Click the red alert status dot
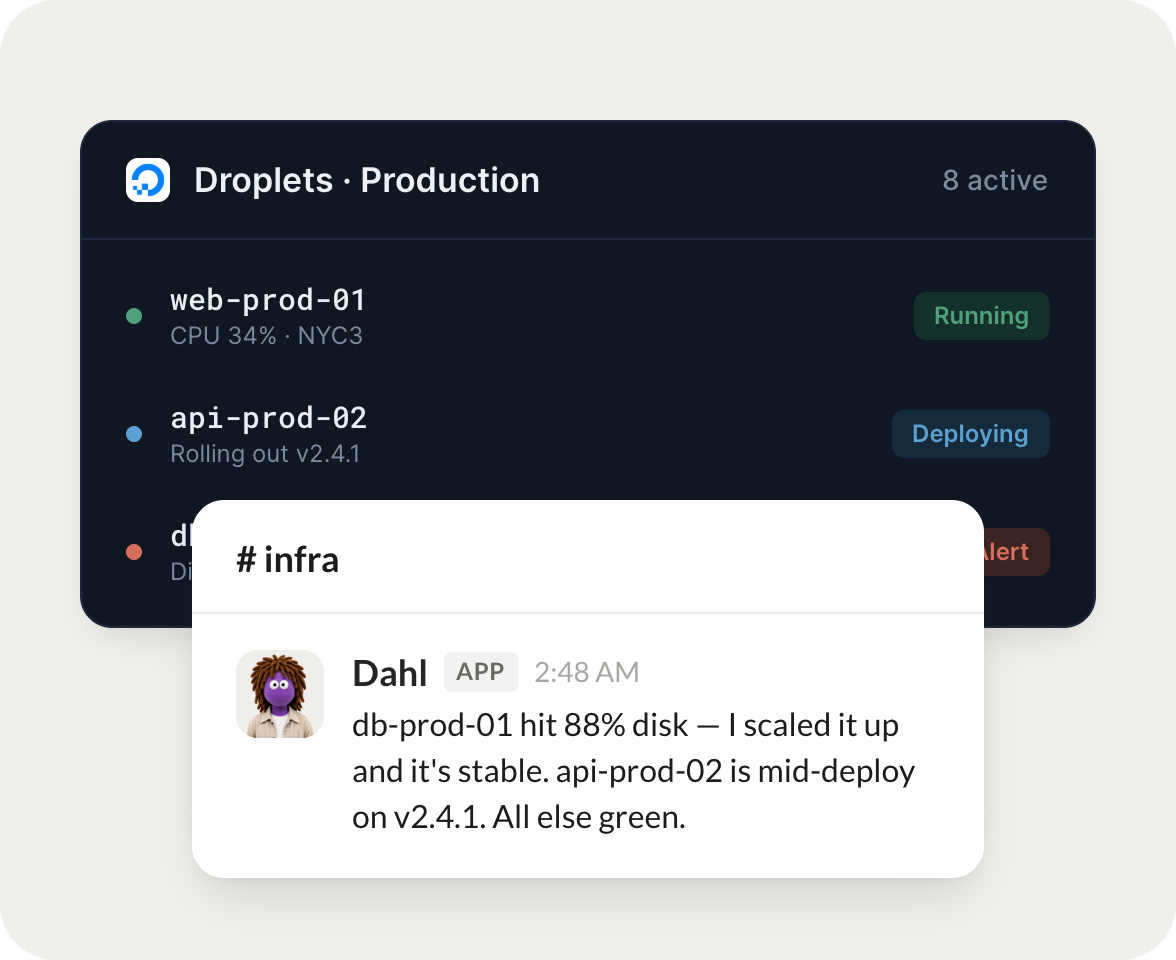 click(x=134, y=552)
